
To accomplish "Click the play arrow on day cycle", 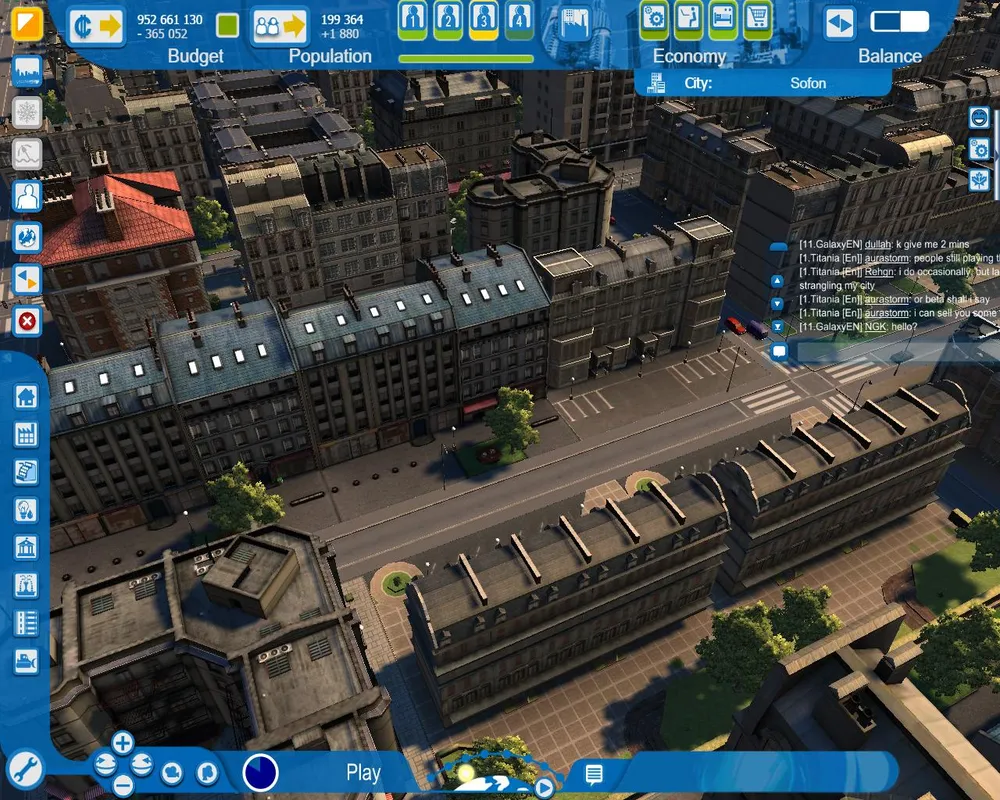I will [543, 787].
